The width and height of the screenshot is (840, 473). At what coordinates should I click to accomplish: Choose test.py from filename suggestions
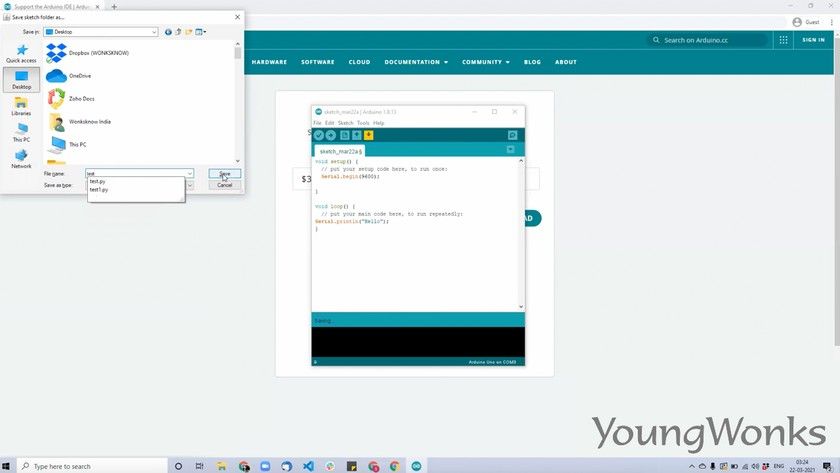98,182
